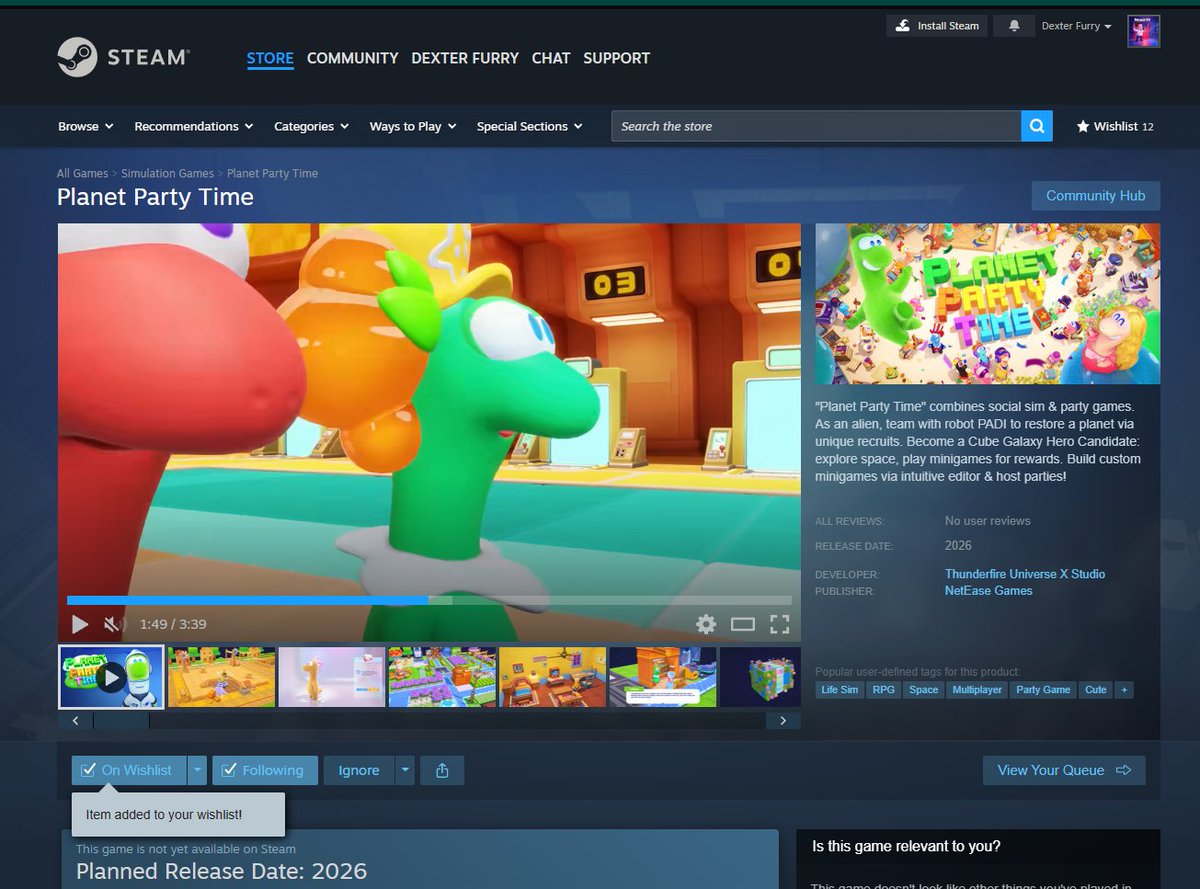Expand the Categories menu

click(311, 126)
